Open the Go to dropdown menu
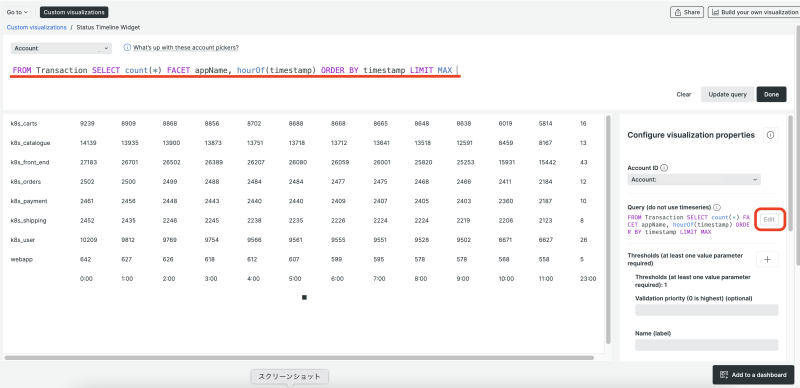 tap(17, 12)
